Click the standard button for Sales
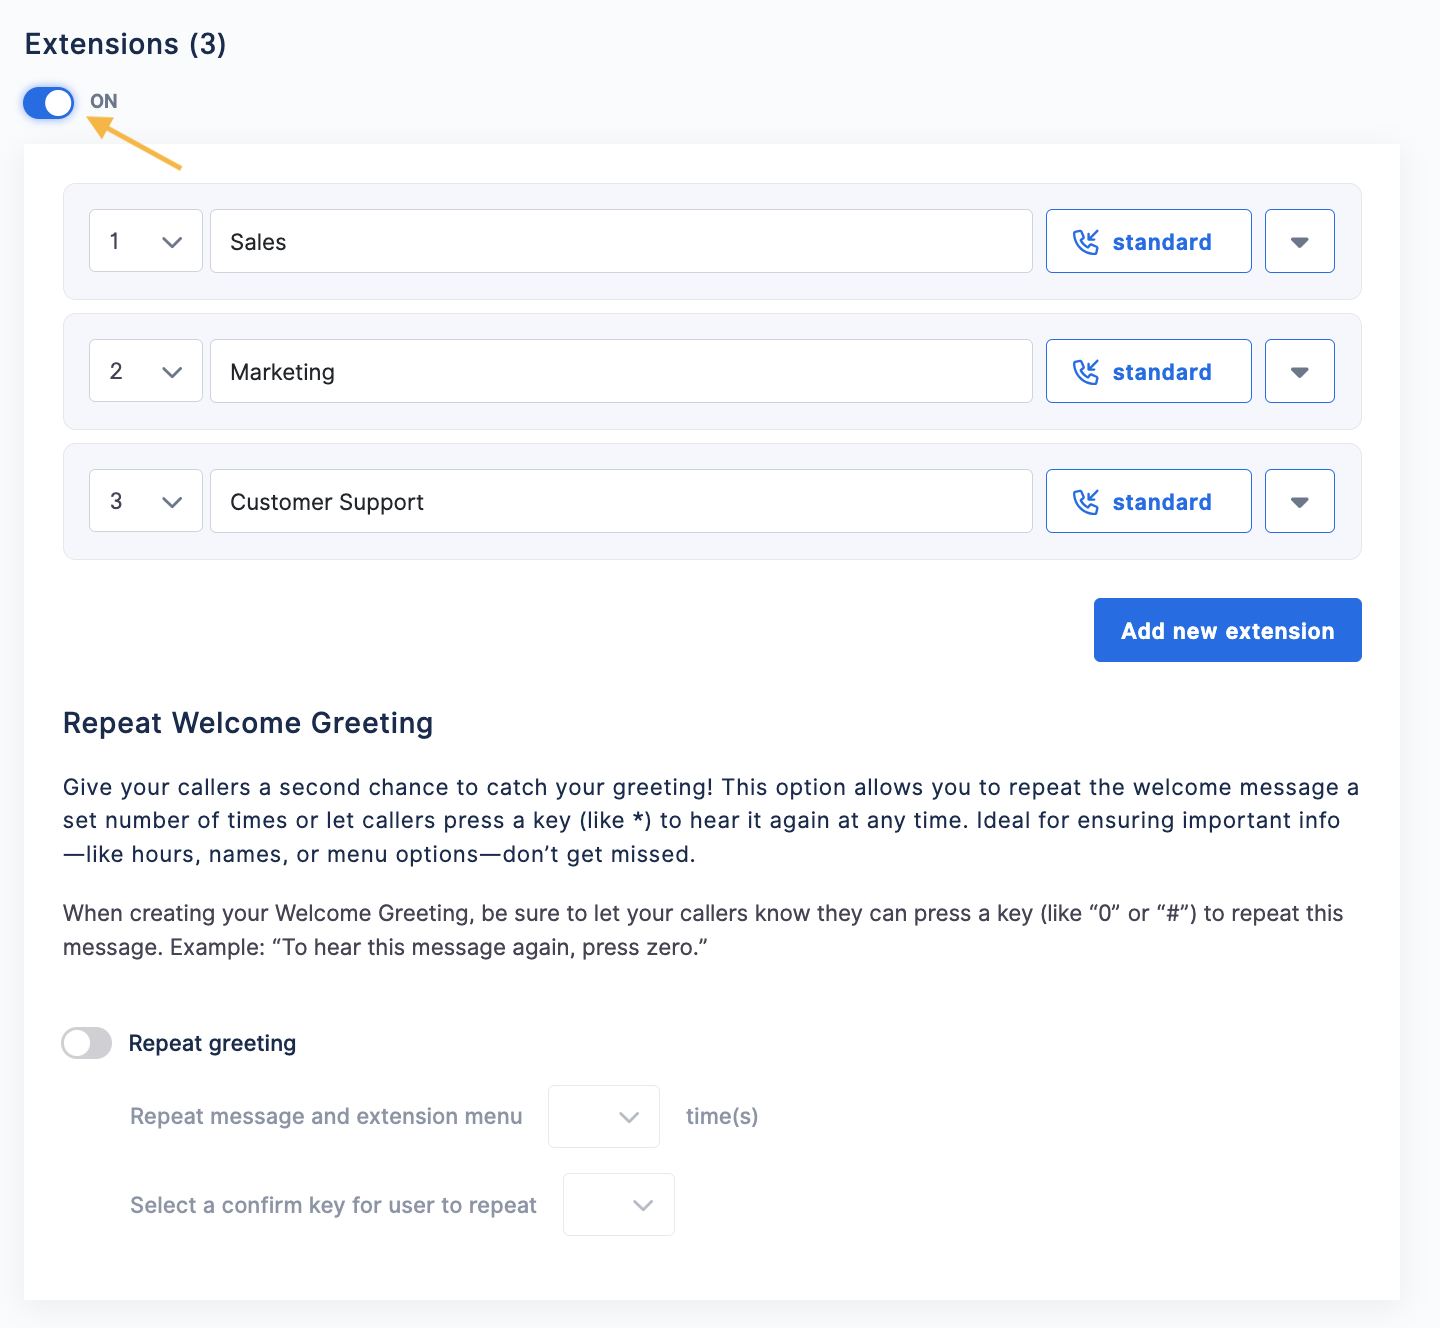 tap(1149, 241)
